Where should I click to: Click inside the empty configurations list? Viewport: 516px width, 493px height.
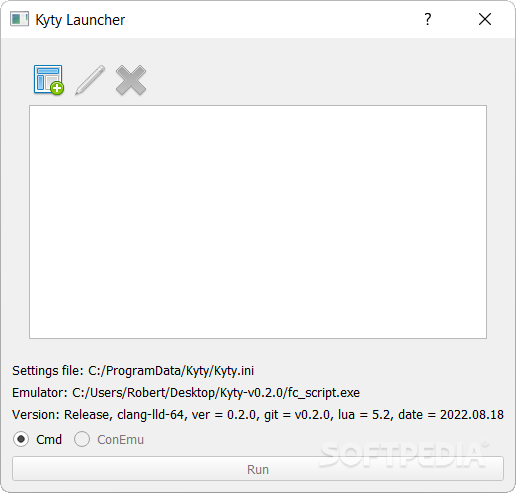pos(258,222)
